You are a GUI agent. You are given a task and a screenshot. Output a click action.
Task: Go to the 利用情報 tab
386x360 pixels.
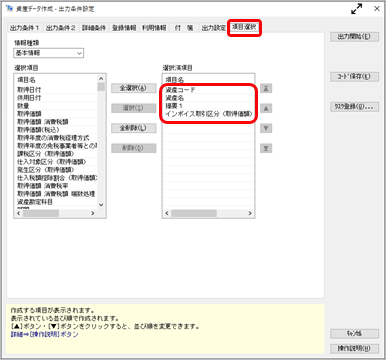(154, 28)
